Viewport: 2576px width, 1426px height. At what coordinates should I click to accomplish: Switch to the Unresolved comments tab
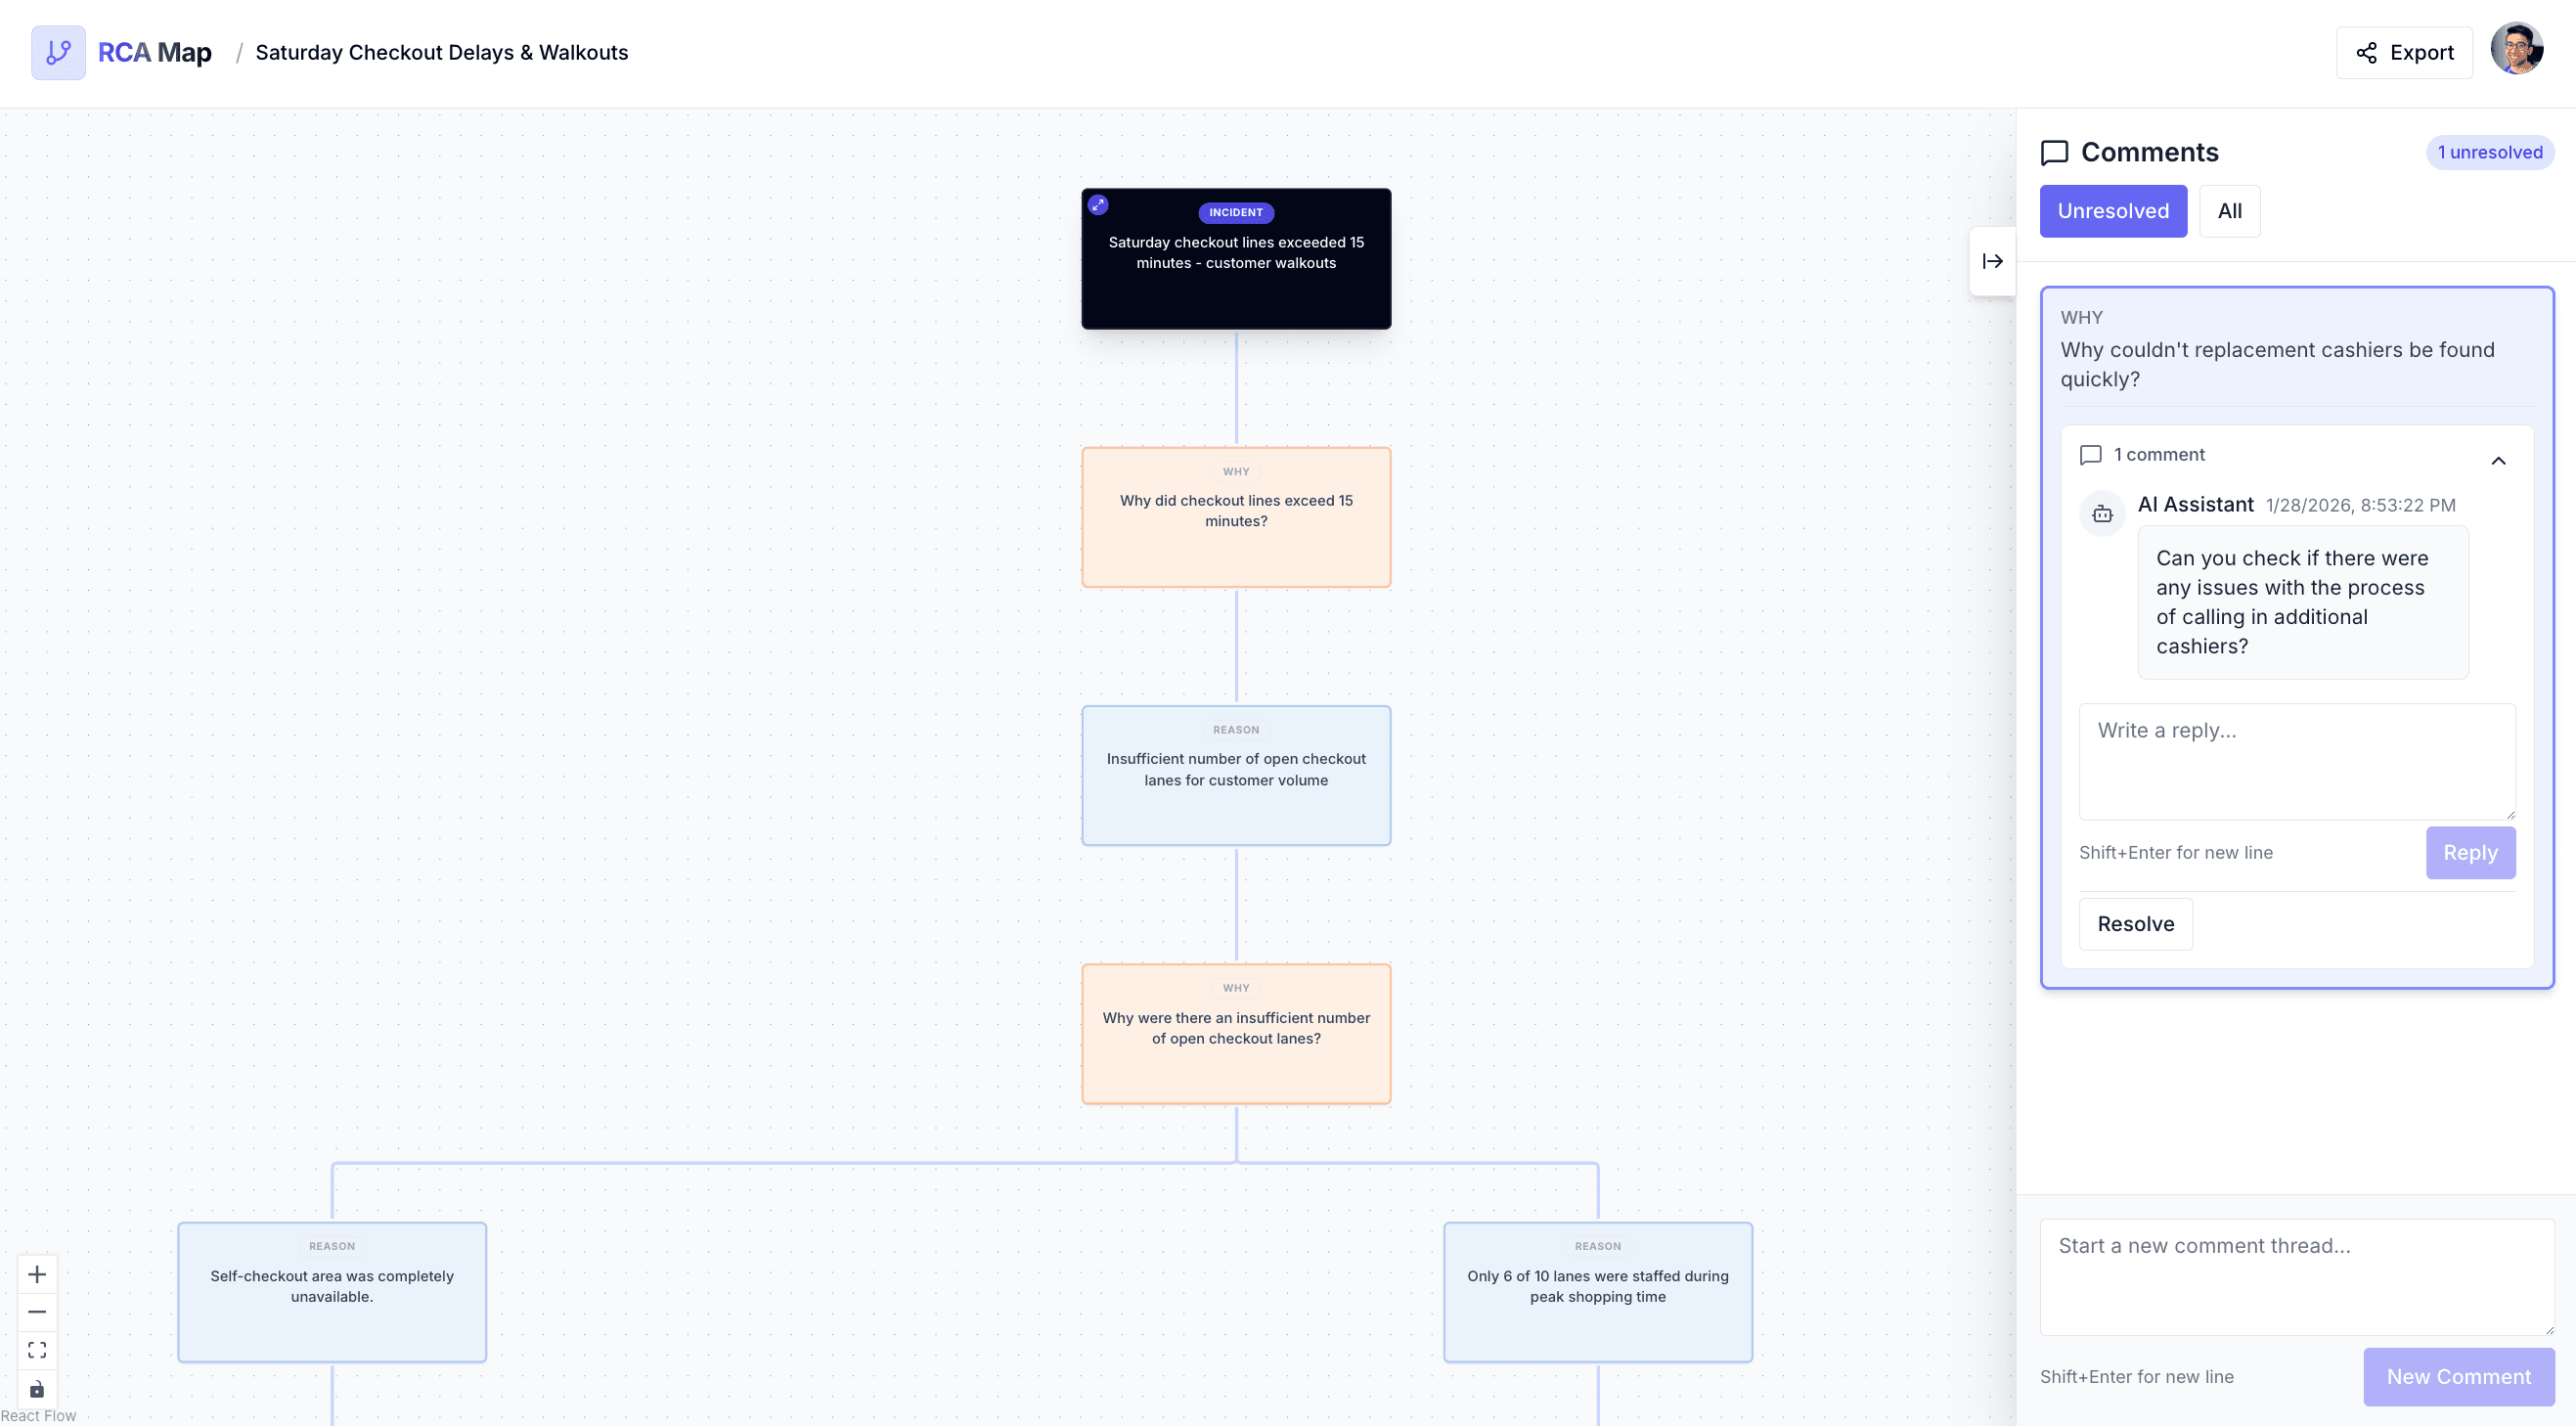click(x=2113, y=211)
